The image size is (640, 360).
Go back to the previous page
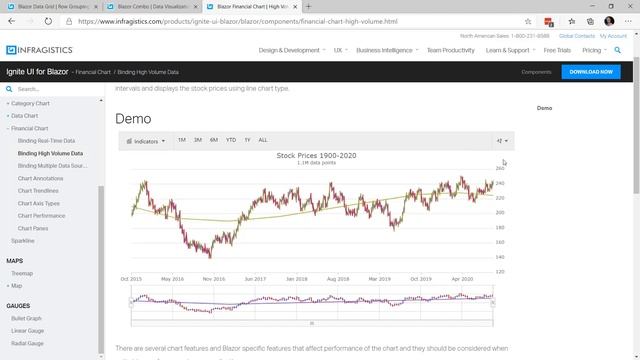pyautogui.click(x=11, y=21)
